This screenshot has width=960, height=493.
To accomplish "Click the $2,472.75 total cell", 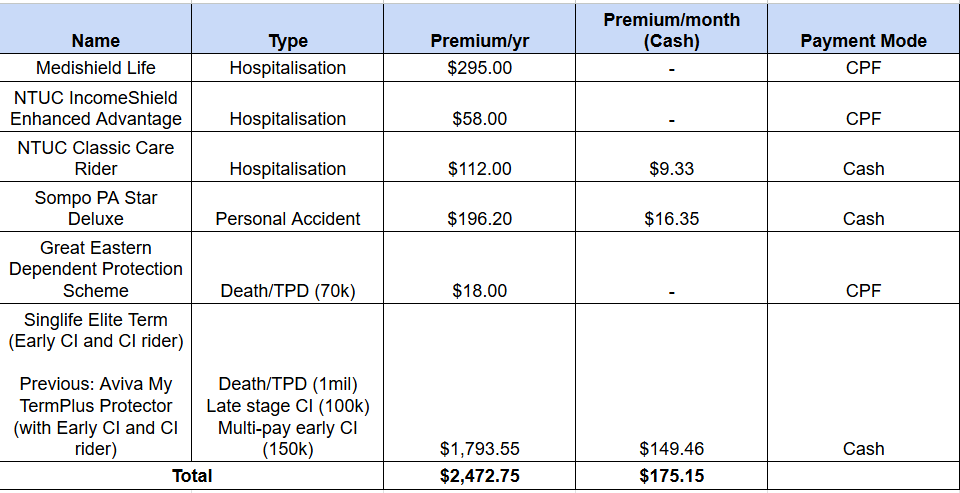I will point(479,476).
